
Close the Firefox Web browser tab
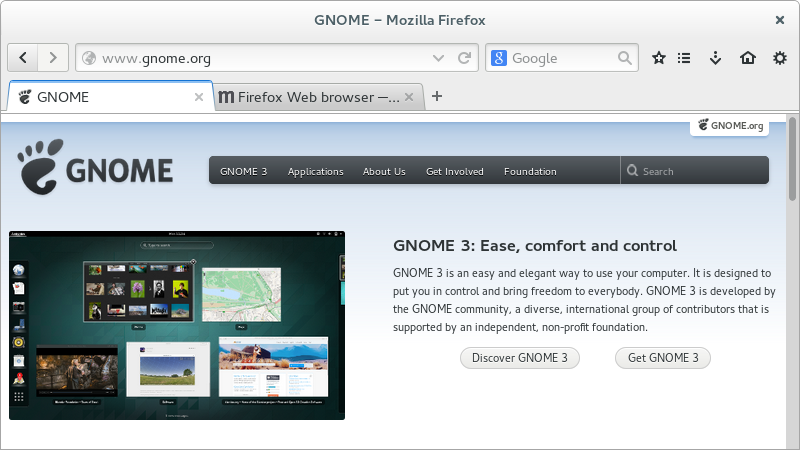tap(409, 97)
